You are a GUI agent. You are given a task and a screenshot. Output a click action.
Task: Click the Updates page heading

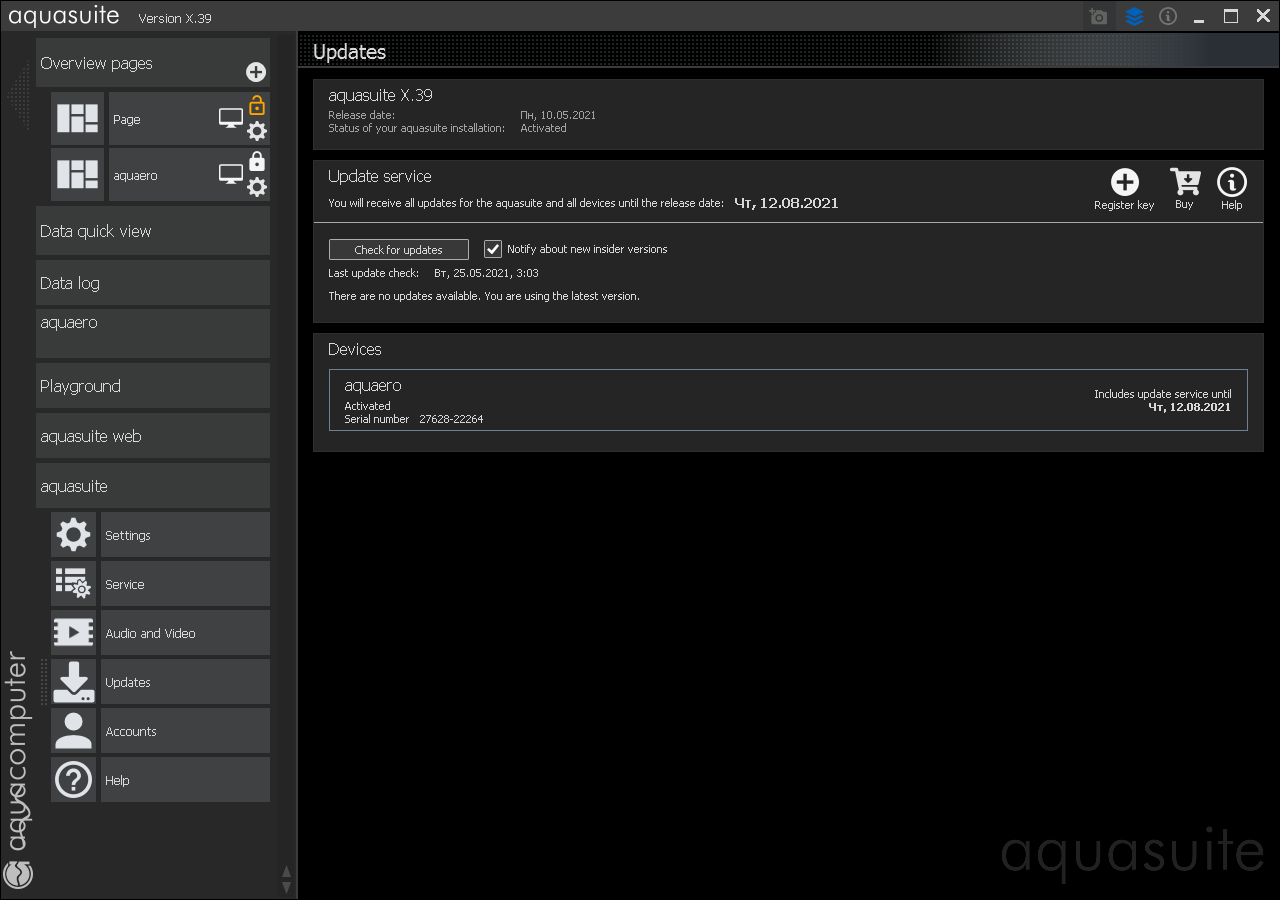pos(349,52)
